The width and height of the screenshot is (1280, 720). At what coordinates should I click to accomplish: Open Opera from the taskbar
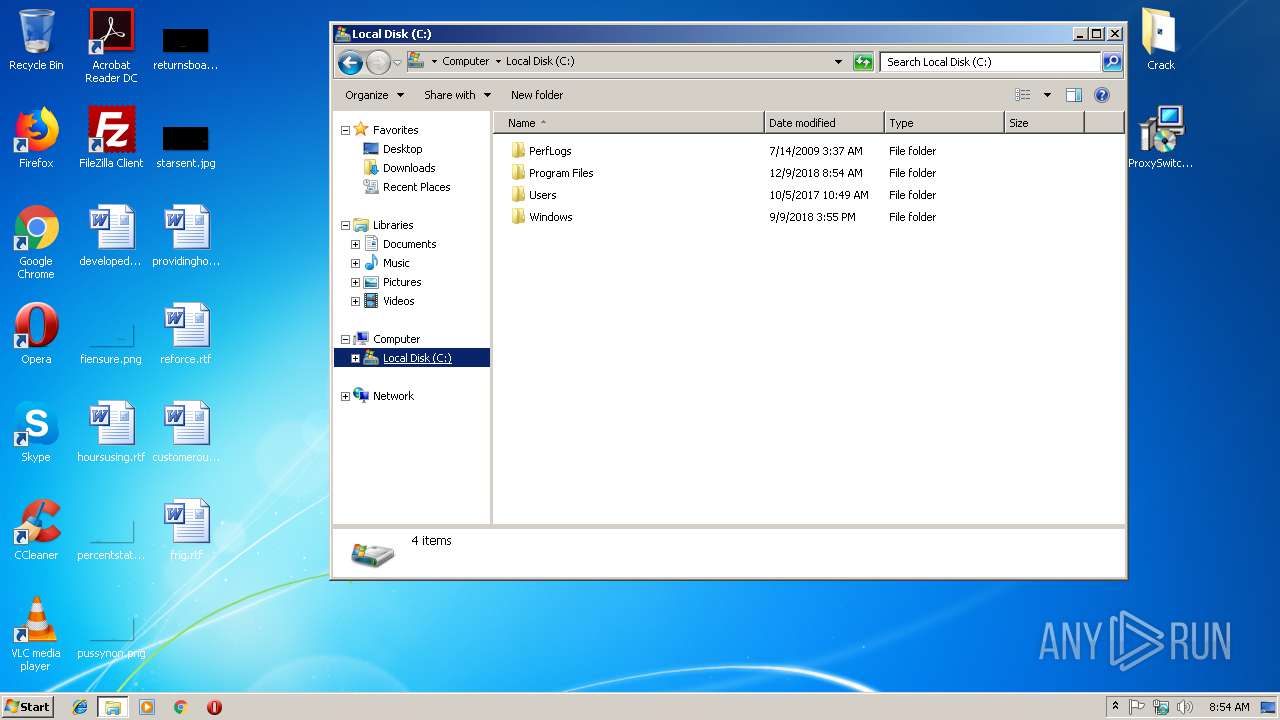click(x=214, y=707)
